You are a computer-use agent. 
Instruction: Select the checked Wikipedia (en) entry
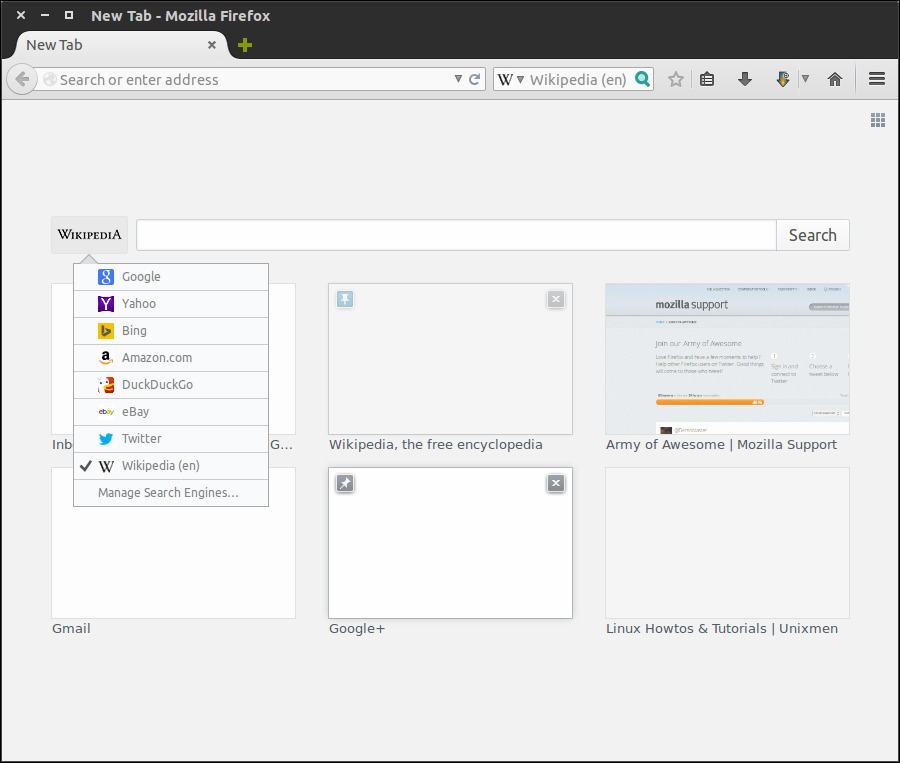pyautogui.click(x=171, y=466)
